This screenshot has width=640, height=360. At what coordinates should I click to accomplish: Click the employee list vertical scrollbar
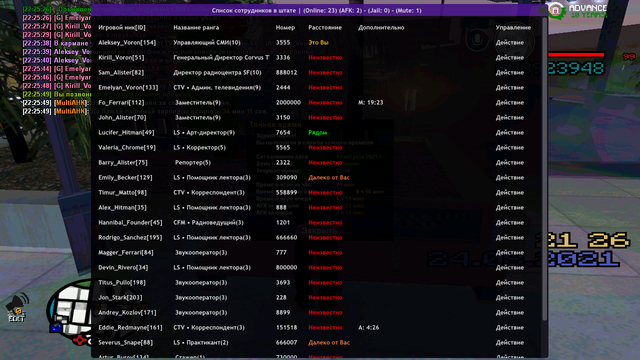(545, 169)
